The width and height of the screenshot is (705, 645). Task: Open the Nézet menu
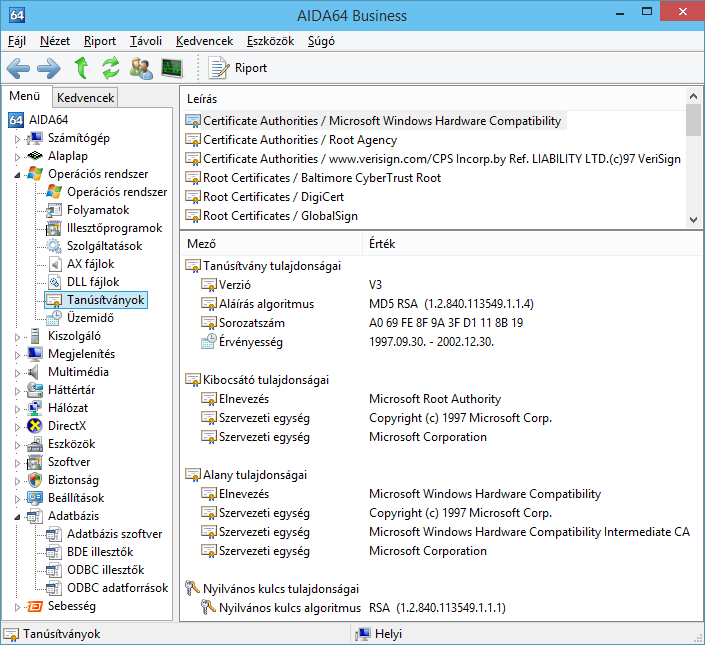(55, 41)
